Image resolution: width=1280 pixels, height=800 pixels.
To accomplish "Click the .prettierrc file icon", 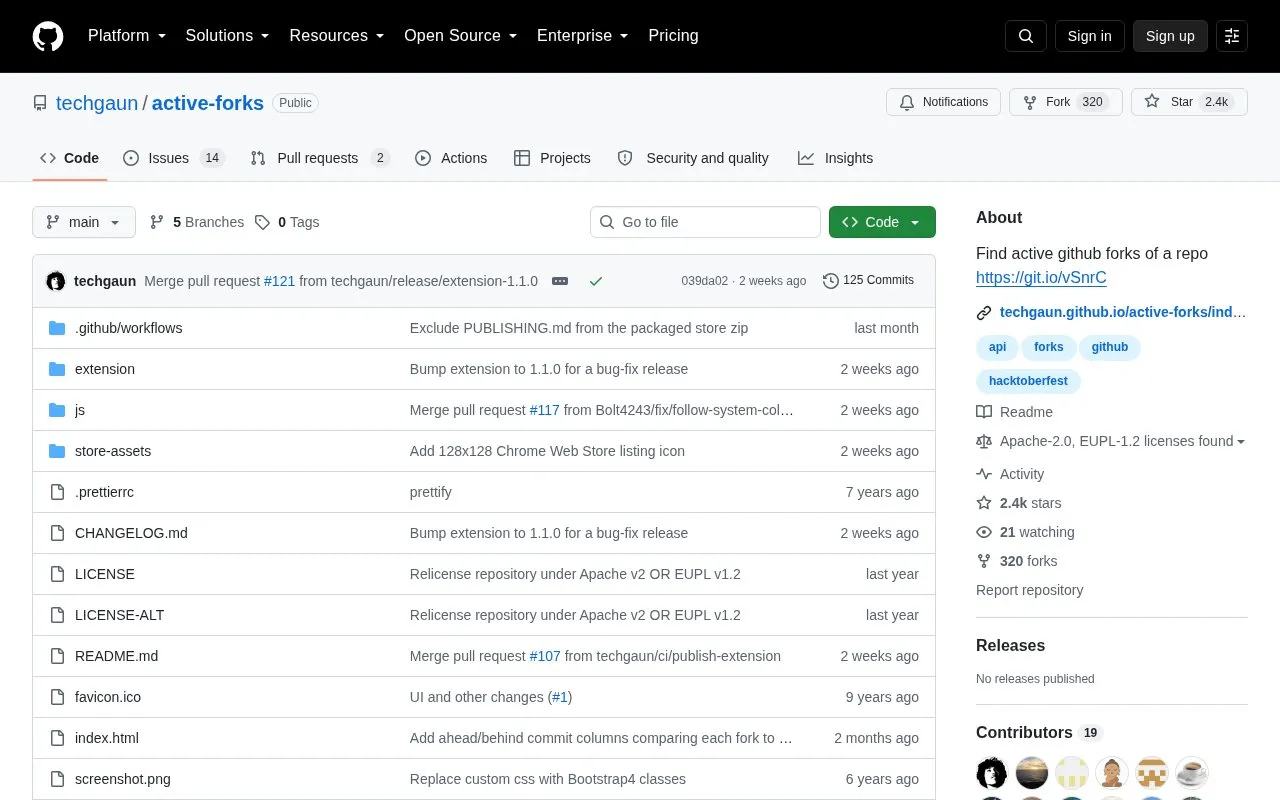I will click(57, 492).
